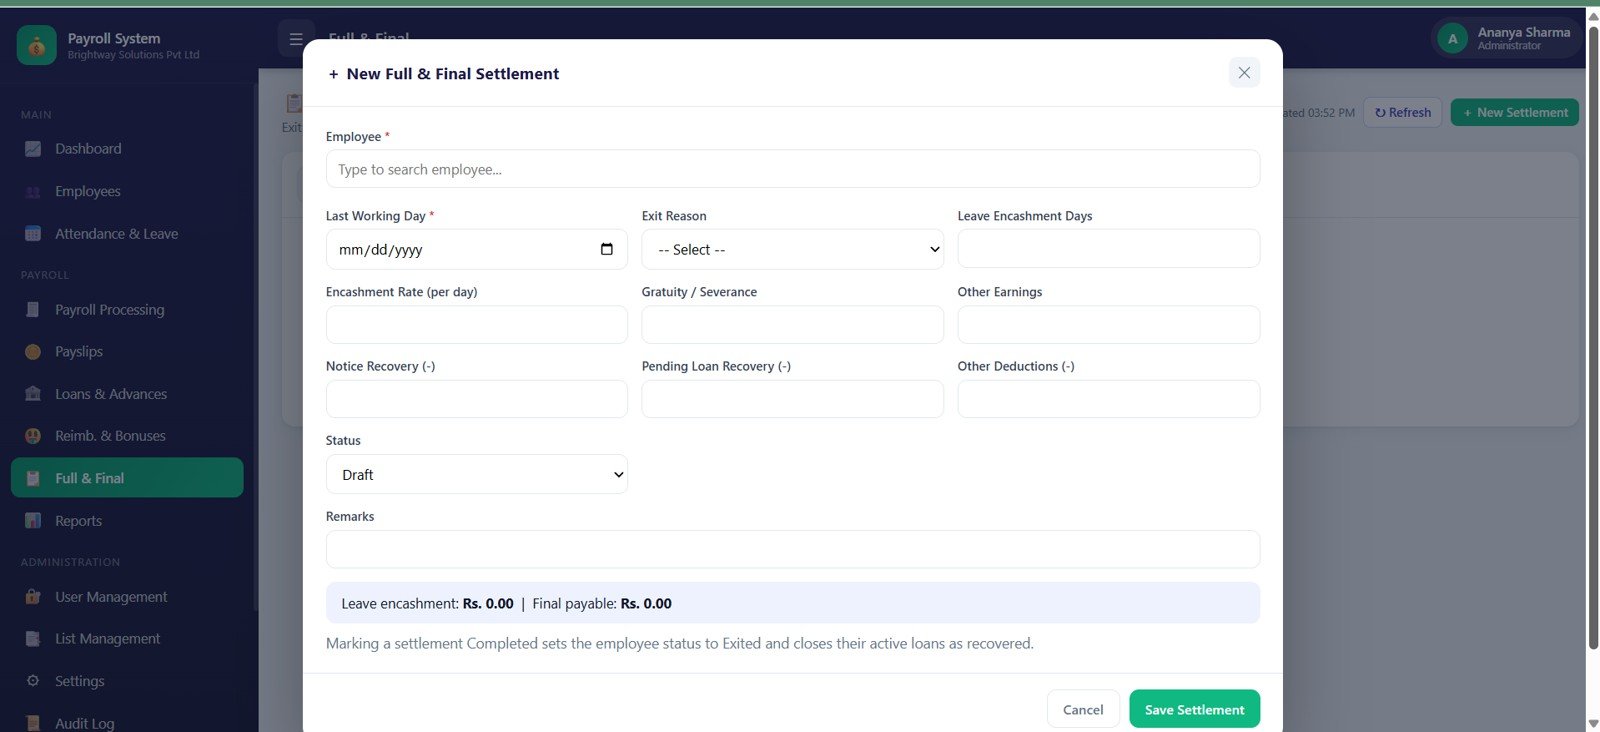Open Settings from sidebar
This screenshot has height=732, width=1600.
pyautogui.click(x=127, y=681)
